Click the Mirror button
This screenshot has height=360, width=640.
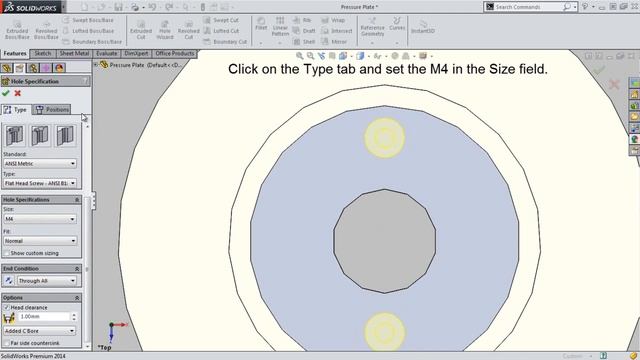pyautogui.click(x=334, y=42)
